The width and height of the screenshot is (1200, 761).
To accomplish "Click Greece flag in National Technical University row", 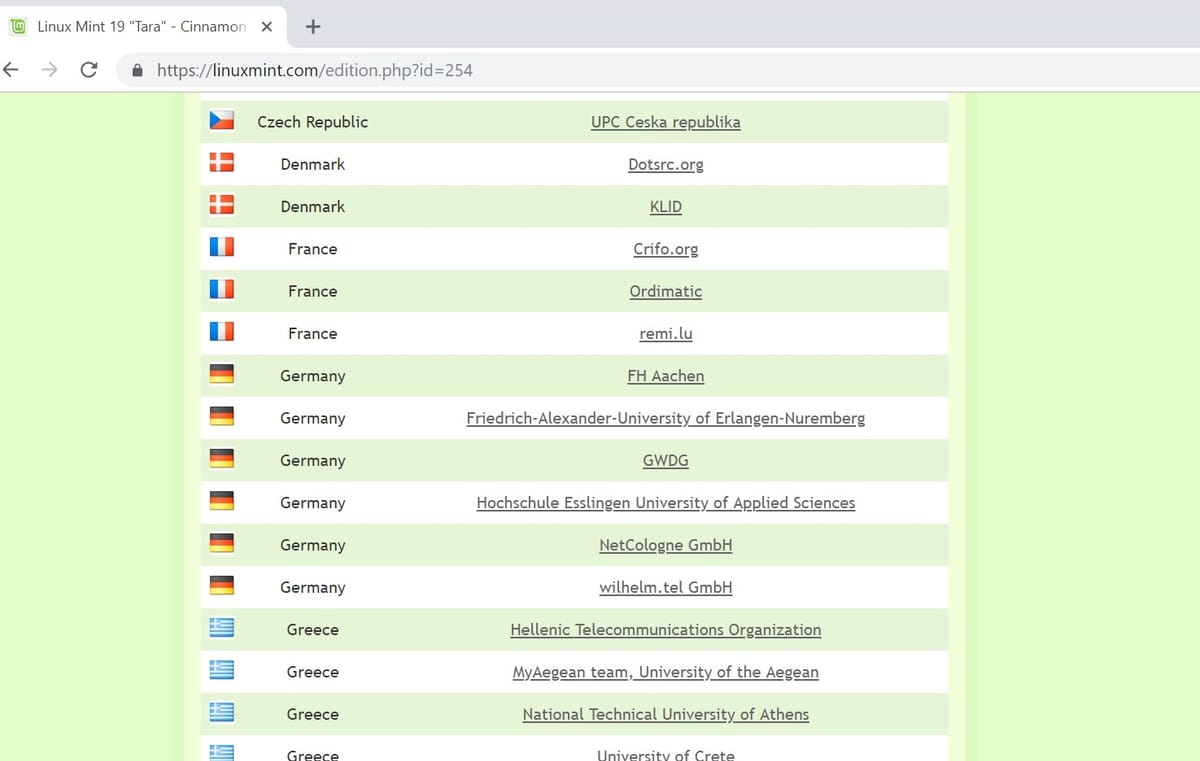I will [221, 713].
